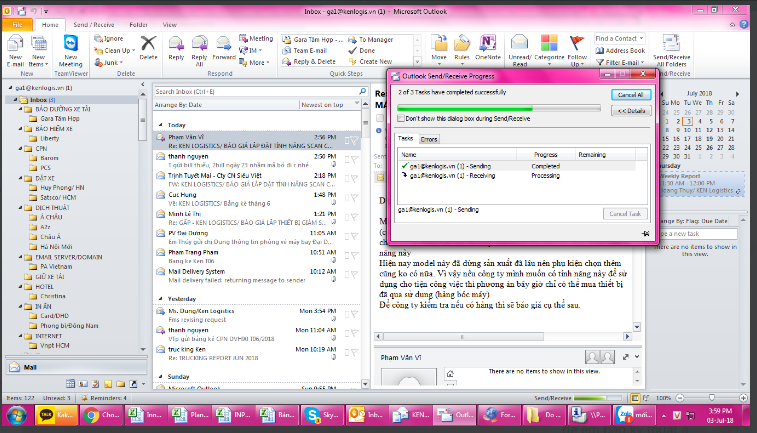Click the Unread/Read envelope icon
Viewport: 757px width, 433px height.
pos(519,43)
